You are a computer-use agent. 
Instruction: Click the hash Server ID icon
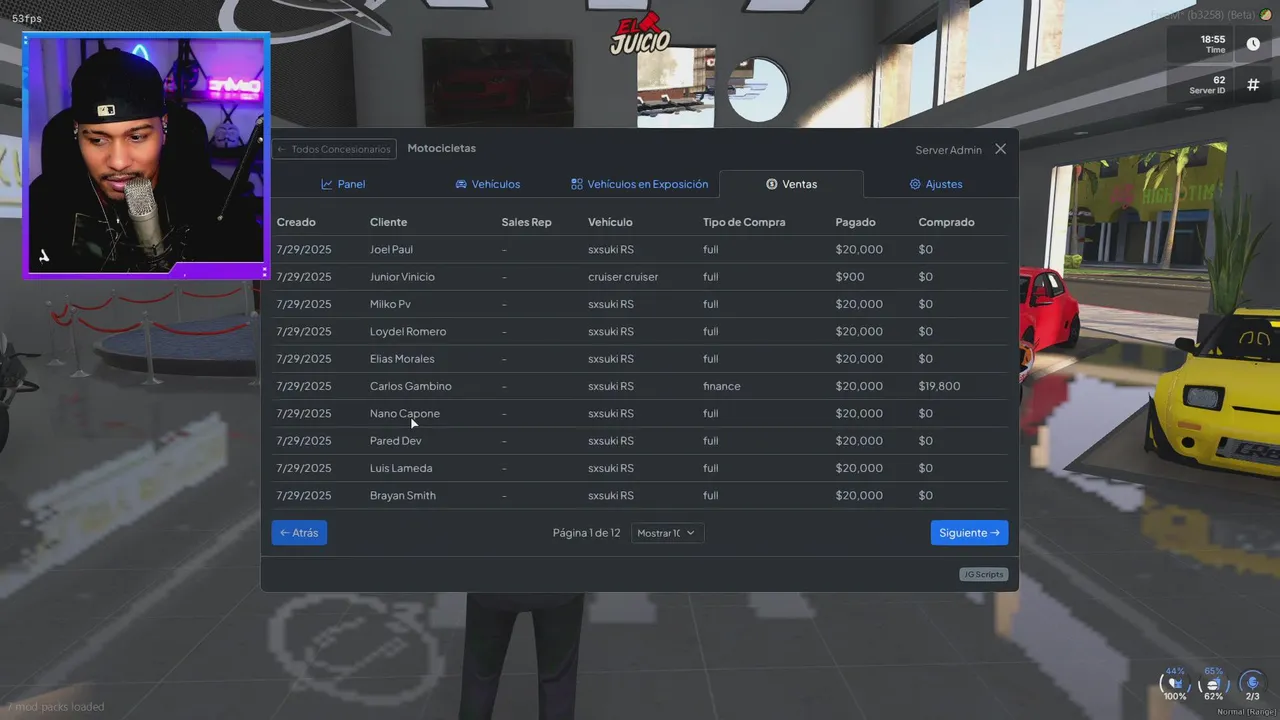pos(1253,85)
